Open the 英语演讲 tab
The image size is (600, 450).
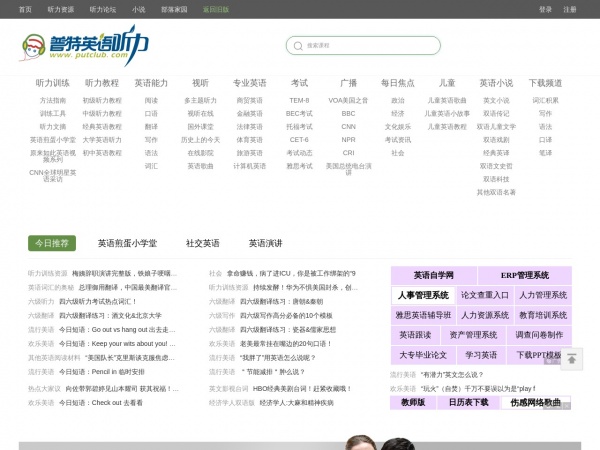(265, 243)
